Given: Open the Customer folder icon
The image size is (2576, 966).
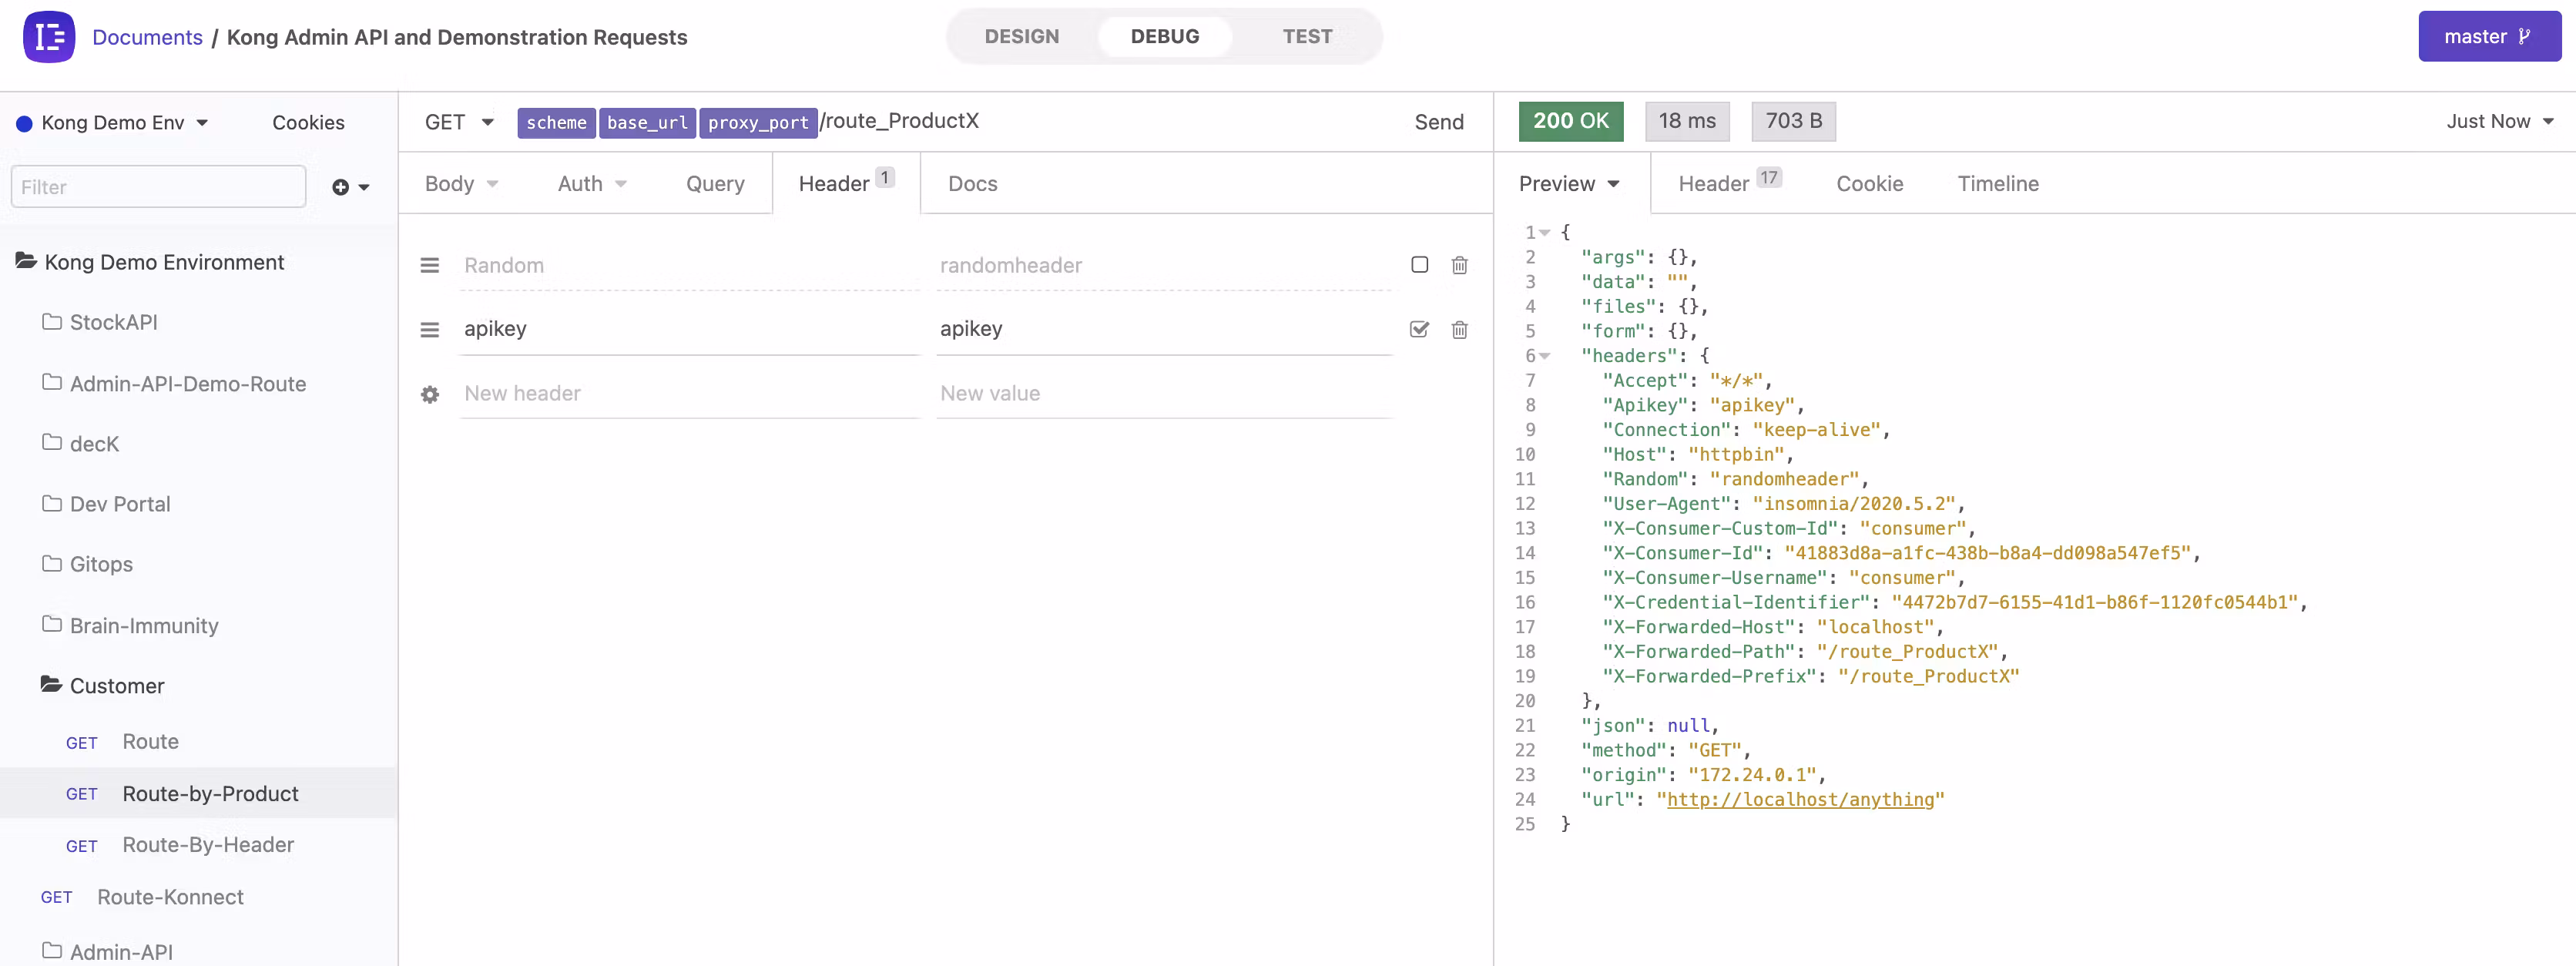Looking at the screenshot, I should point(51,685).
